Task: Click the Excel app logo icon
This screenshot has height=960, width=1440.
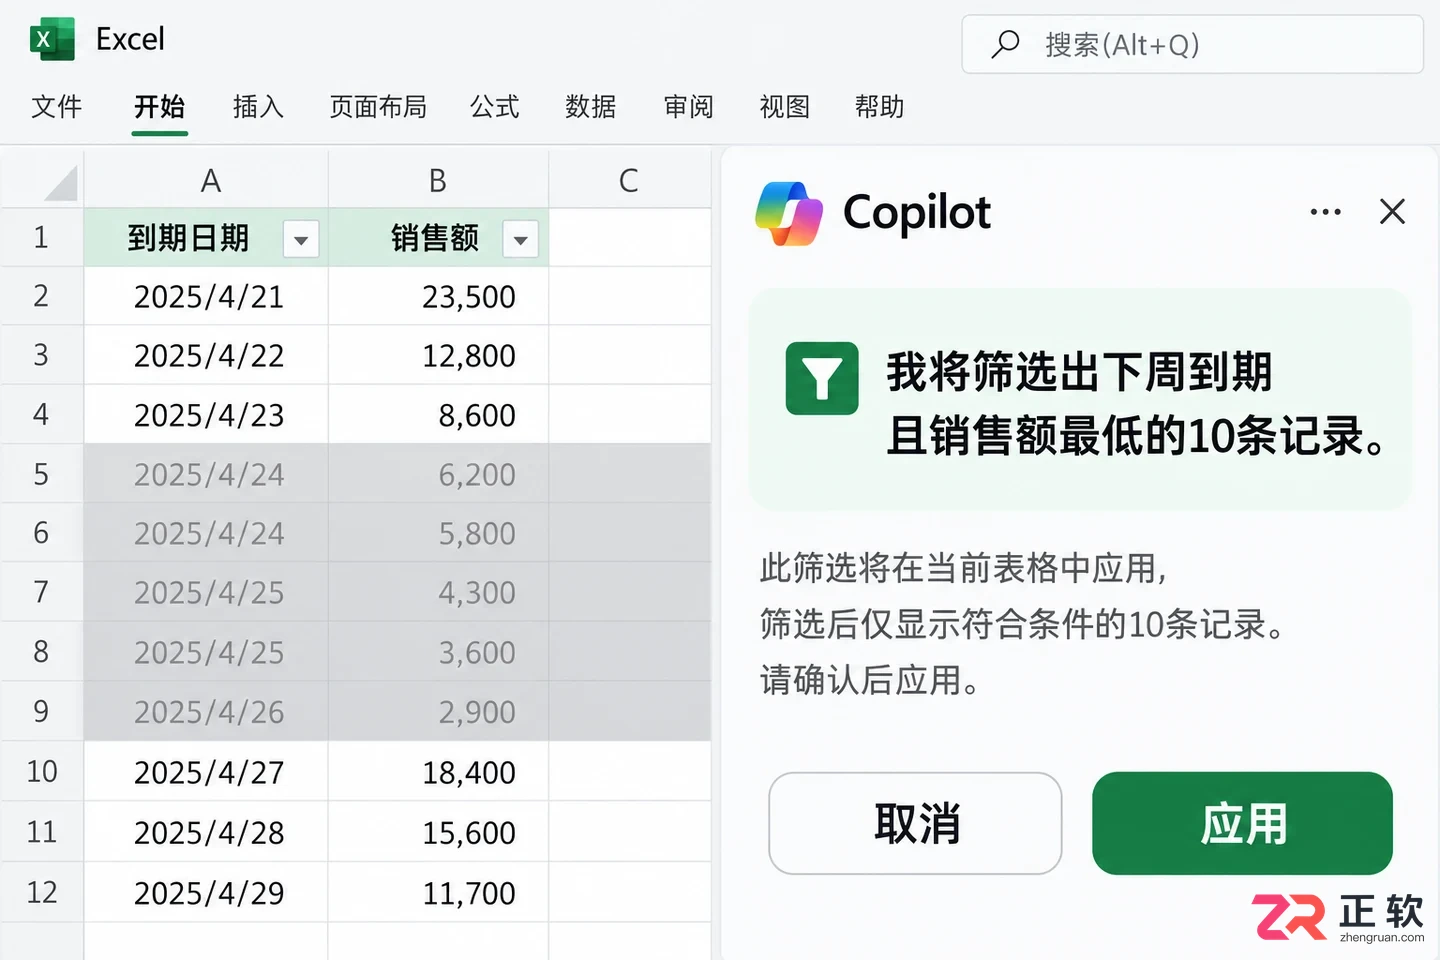Action: (x=52, y=39)
